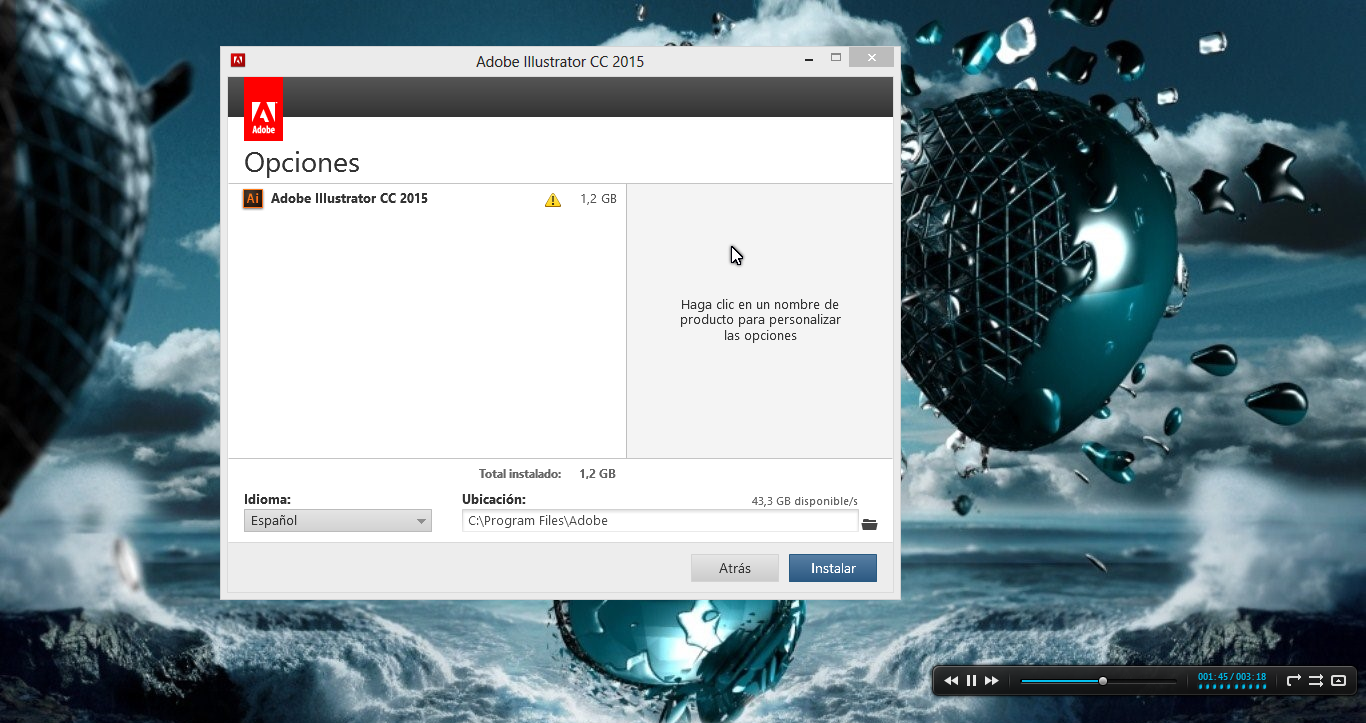Toggle shuffle in the media player

tap(1316, 681)
